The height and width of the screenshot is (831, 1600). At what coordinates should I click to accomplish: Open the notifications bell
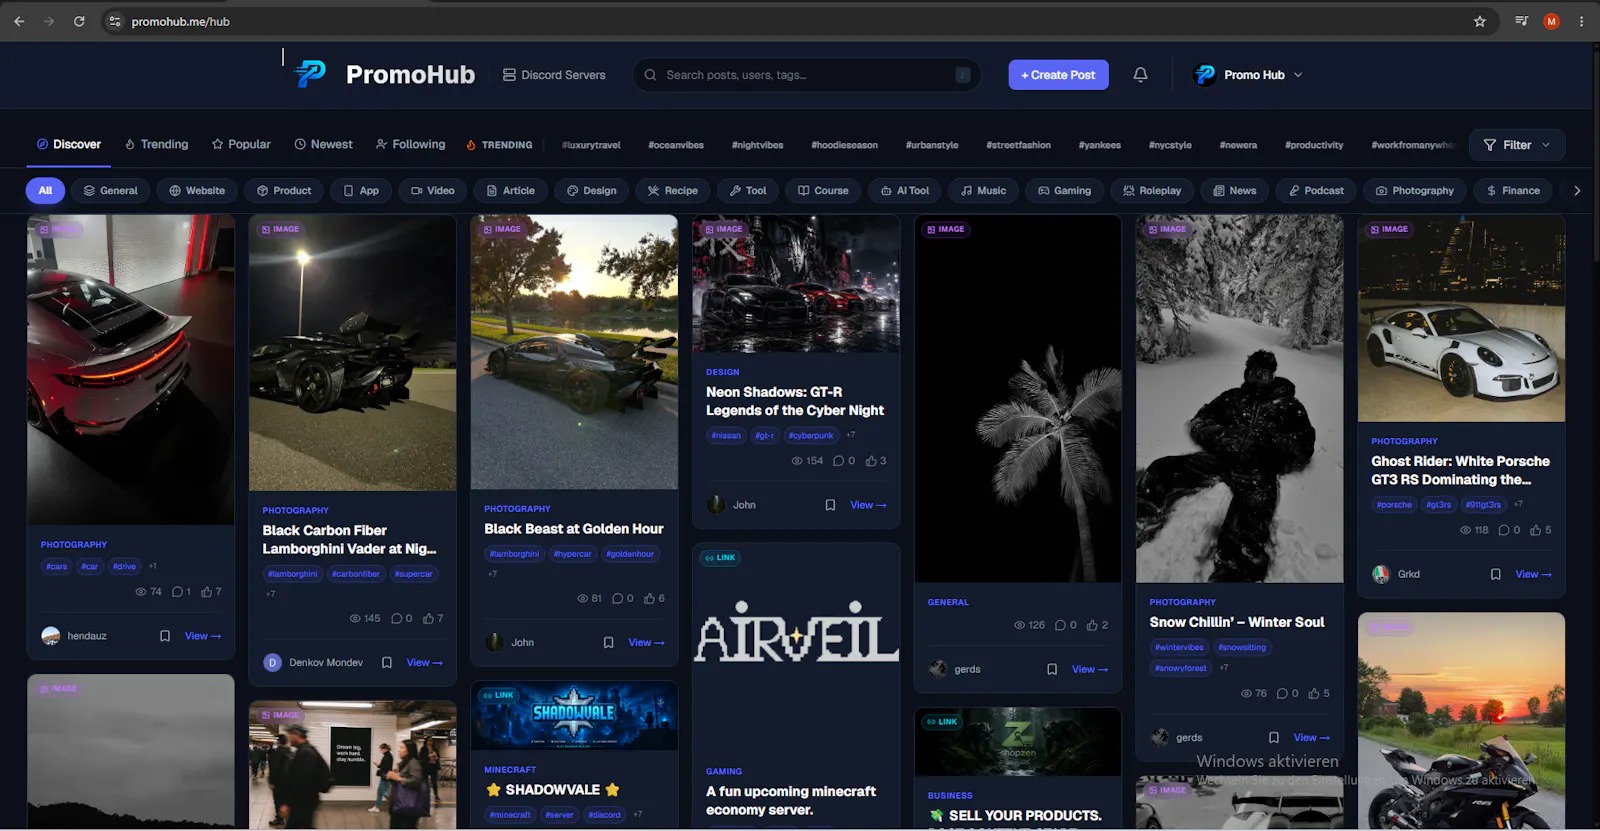pos(1140,75)
